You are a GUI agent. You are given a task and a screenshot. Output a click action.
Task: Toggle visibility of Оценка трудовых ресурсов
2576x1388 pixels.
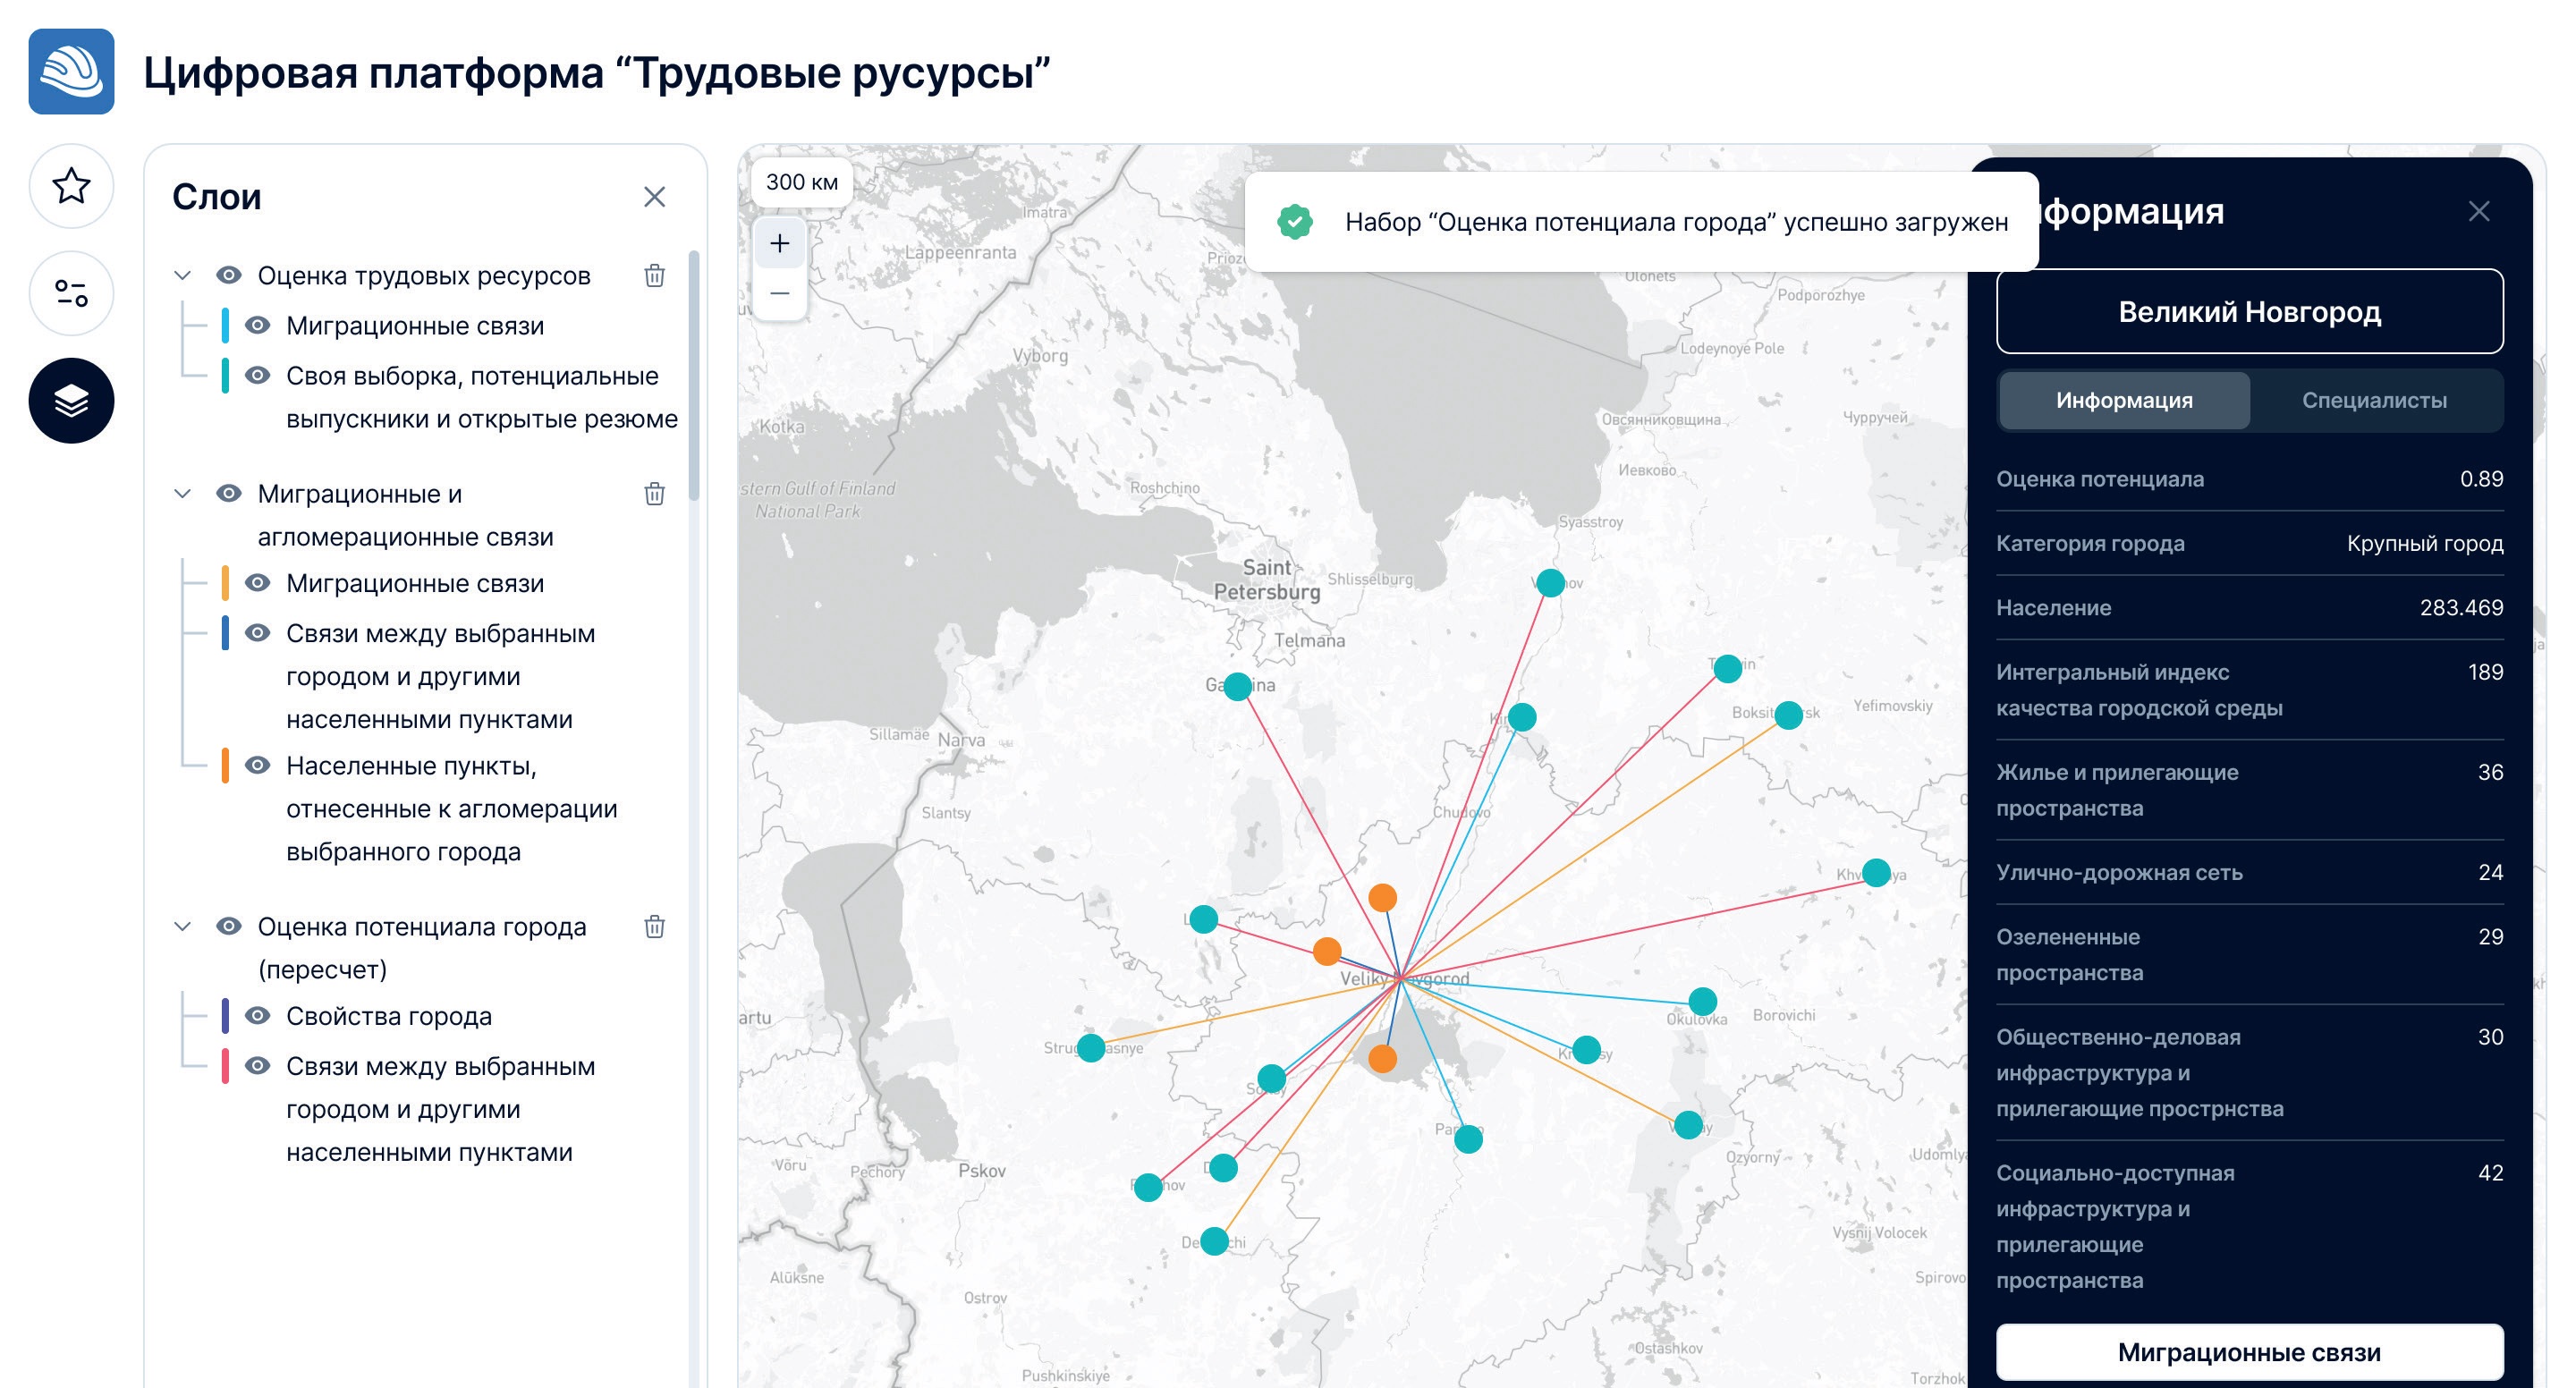pos(229,275)
